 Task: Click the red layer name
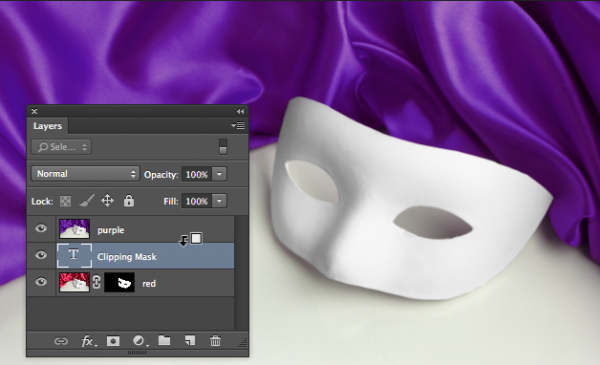[149, 284]
